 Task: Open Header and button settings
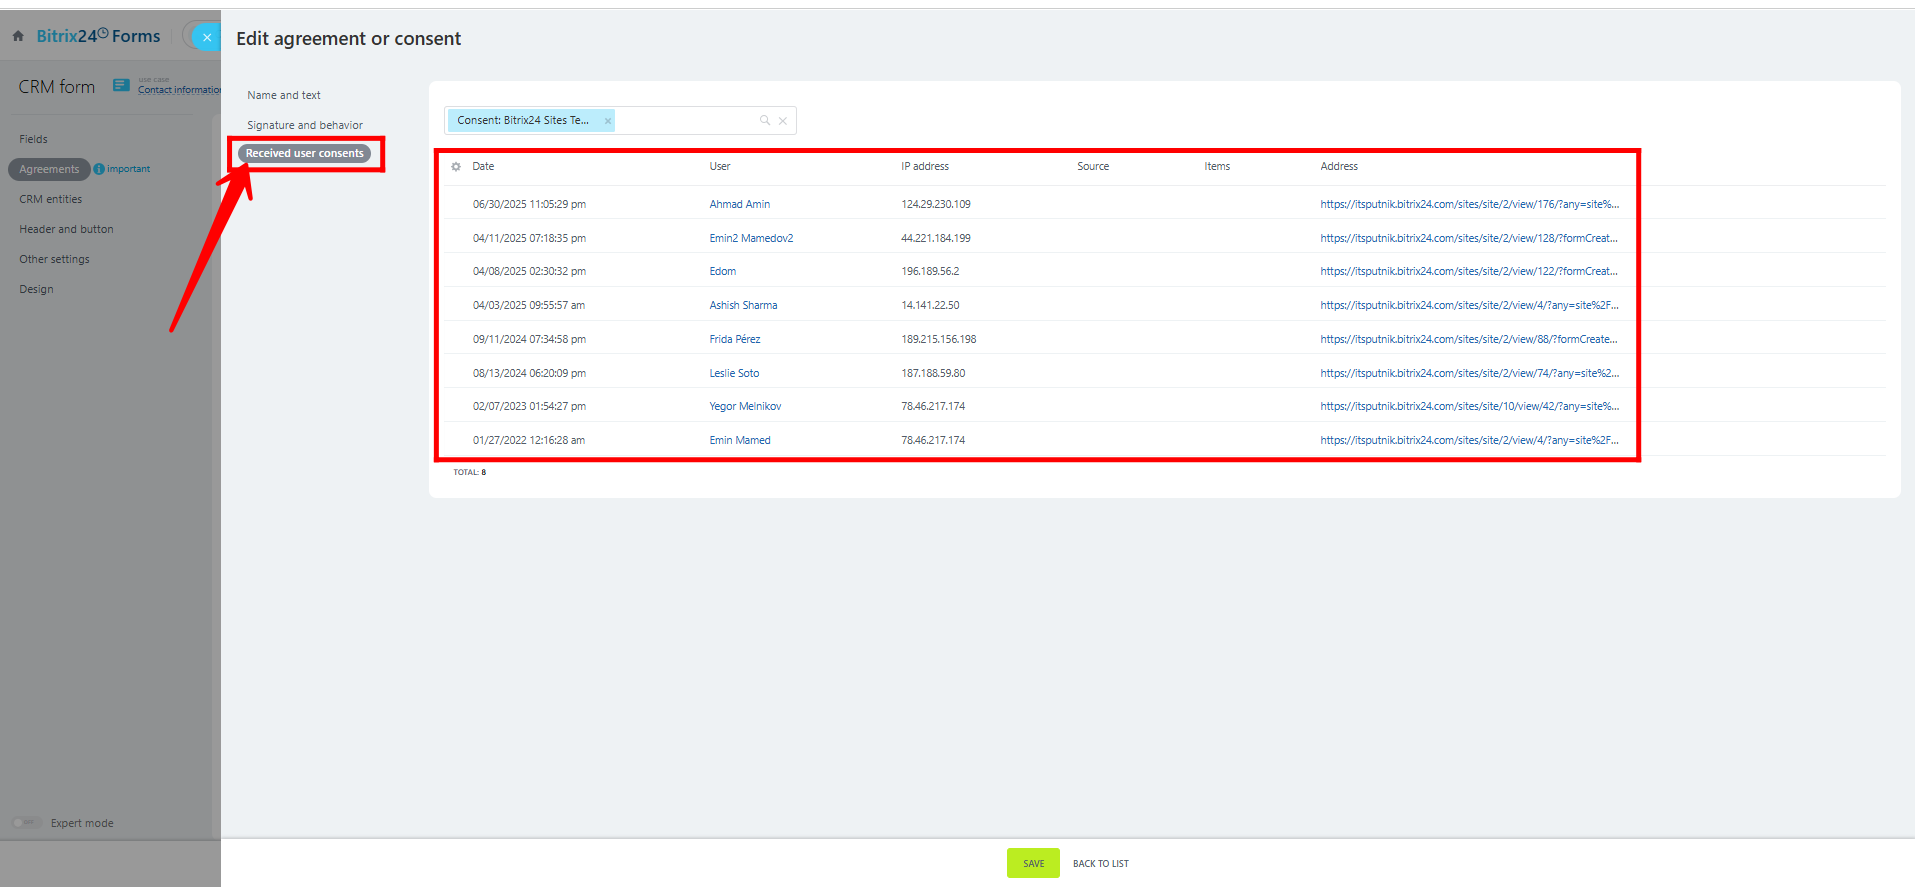pos(66,229)
